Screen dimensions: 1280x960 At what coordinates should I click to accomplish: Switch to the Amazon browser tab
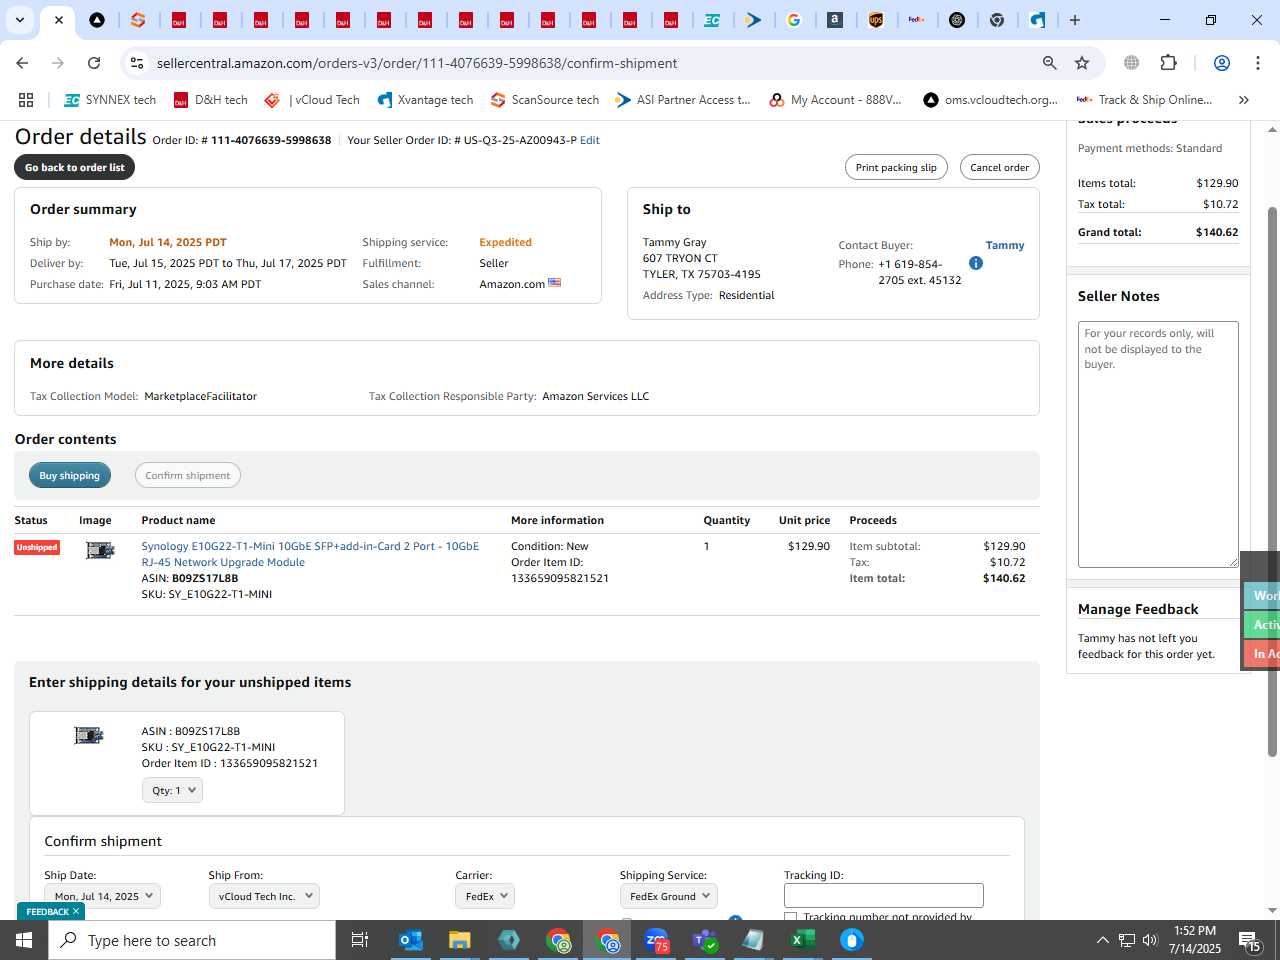pos(835,20)
